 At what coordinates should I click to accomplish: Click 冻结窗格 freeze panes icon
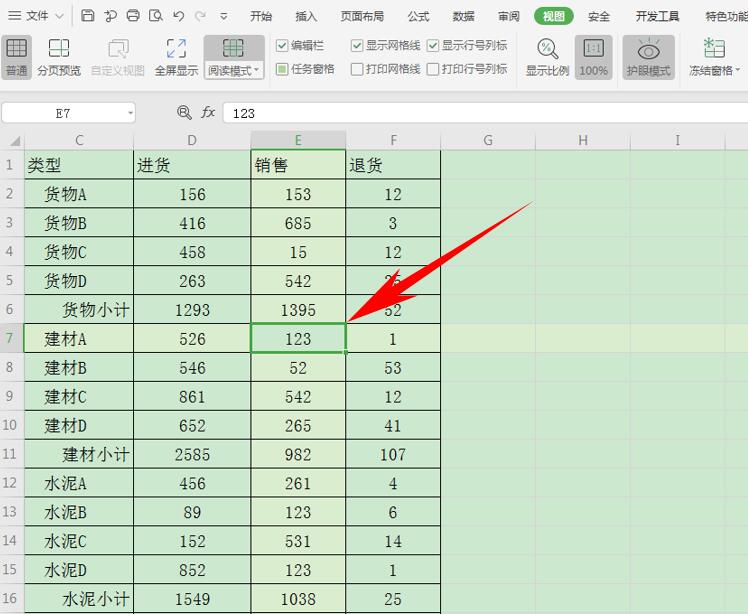tap(714, 49)
